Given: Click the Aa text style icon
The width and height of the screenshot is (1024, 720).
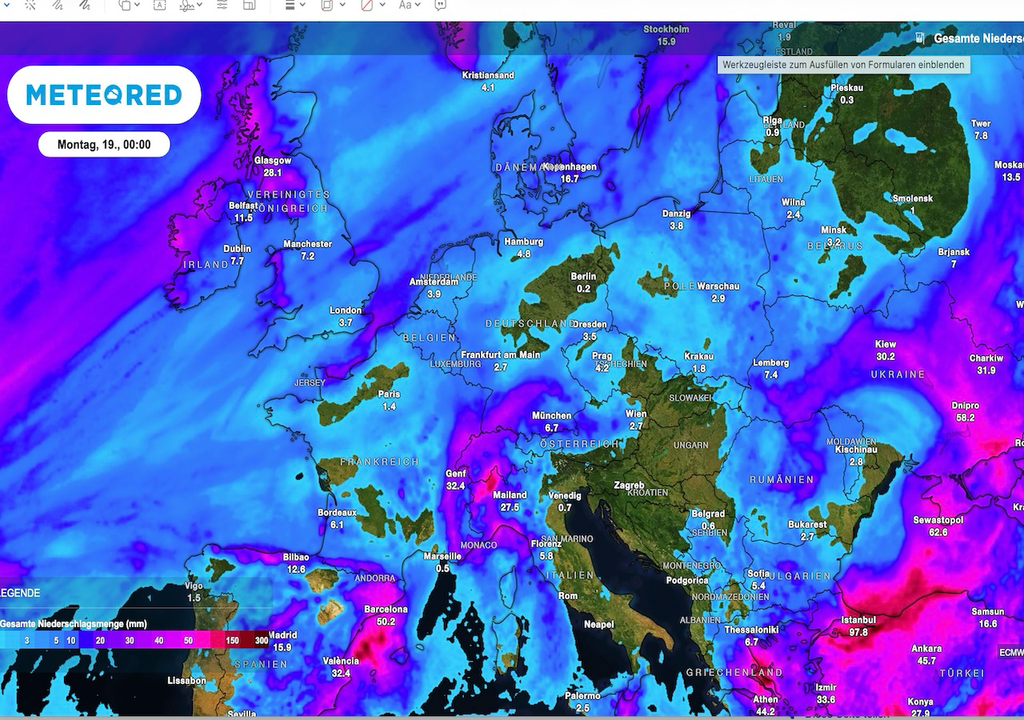Looking at the screenshot, I should click(405, 5).
